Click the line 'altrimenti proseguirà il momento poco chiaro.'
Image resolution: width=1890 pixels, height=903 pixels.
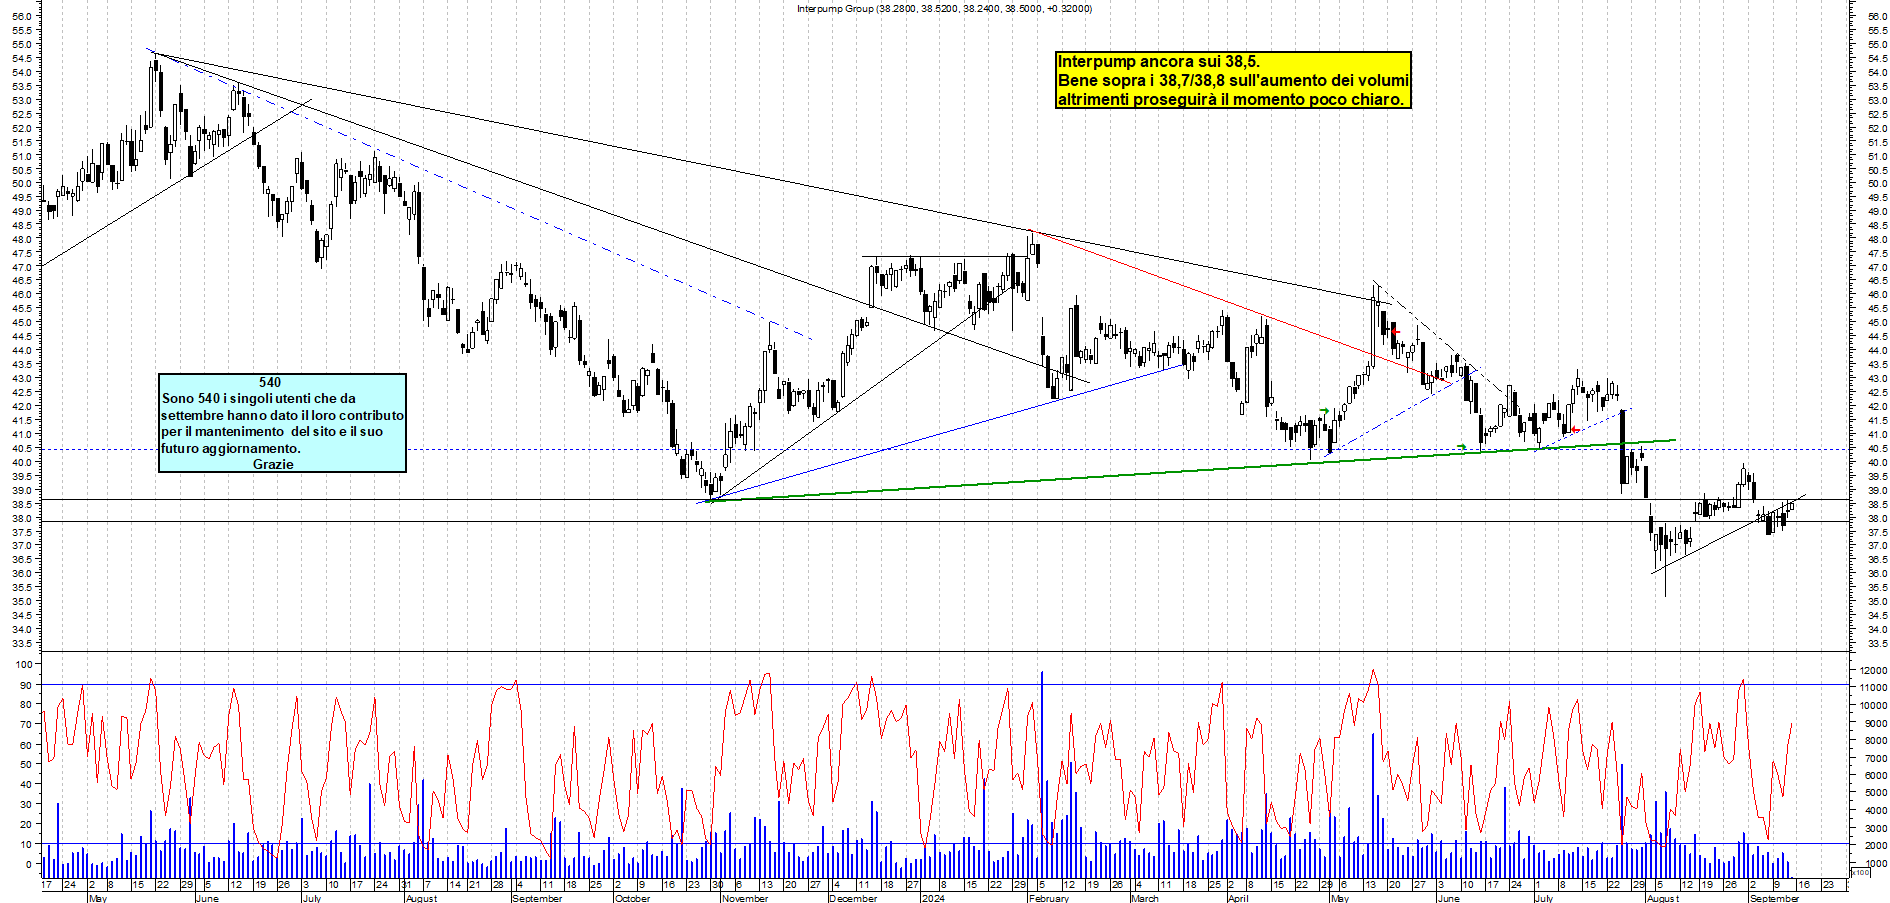pyautogui.click(x=1231, y=99)
